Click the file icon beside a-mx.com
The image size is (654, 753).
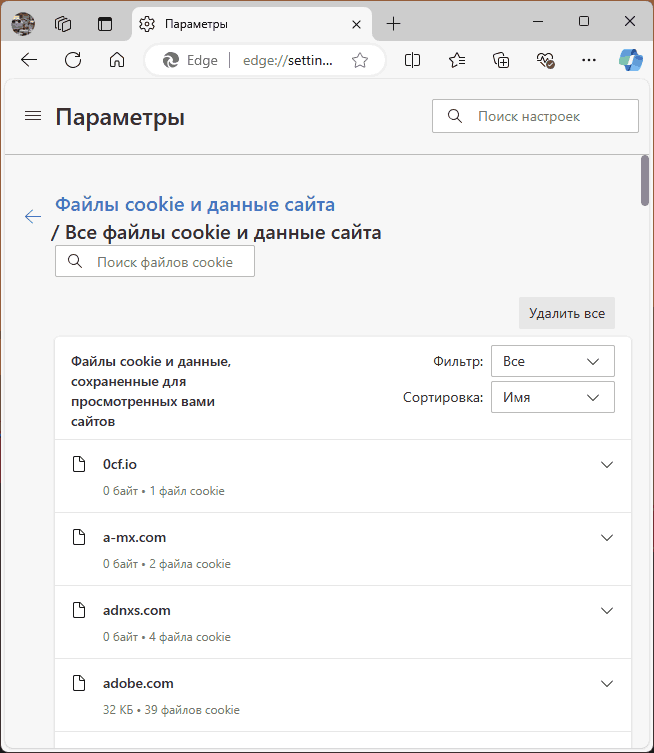[x=79, y=537]
